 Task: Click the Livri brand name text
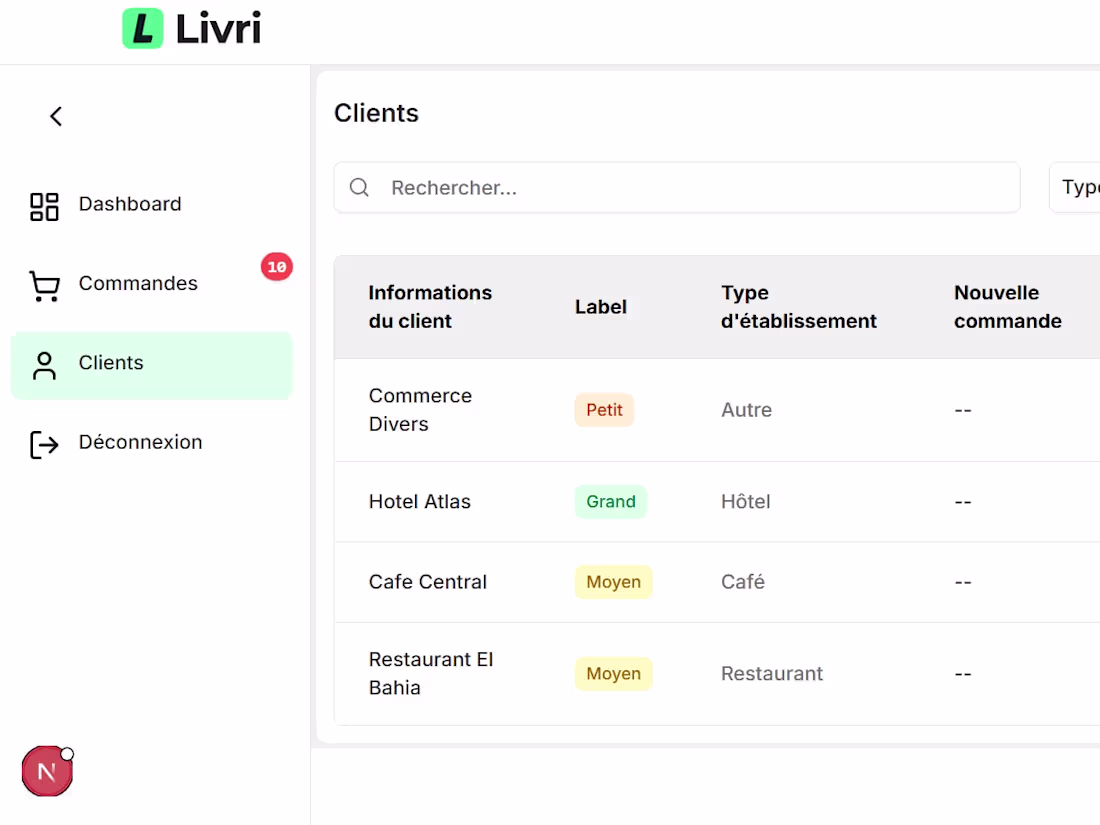pyautogui.click(x=218, y=29)
